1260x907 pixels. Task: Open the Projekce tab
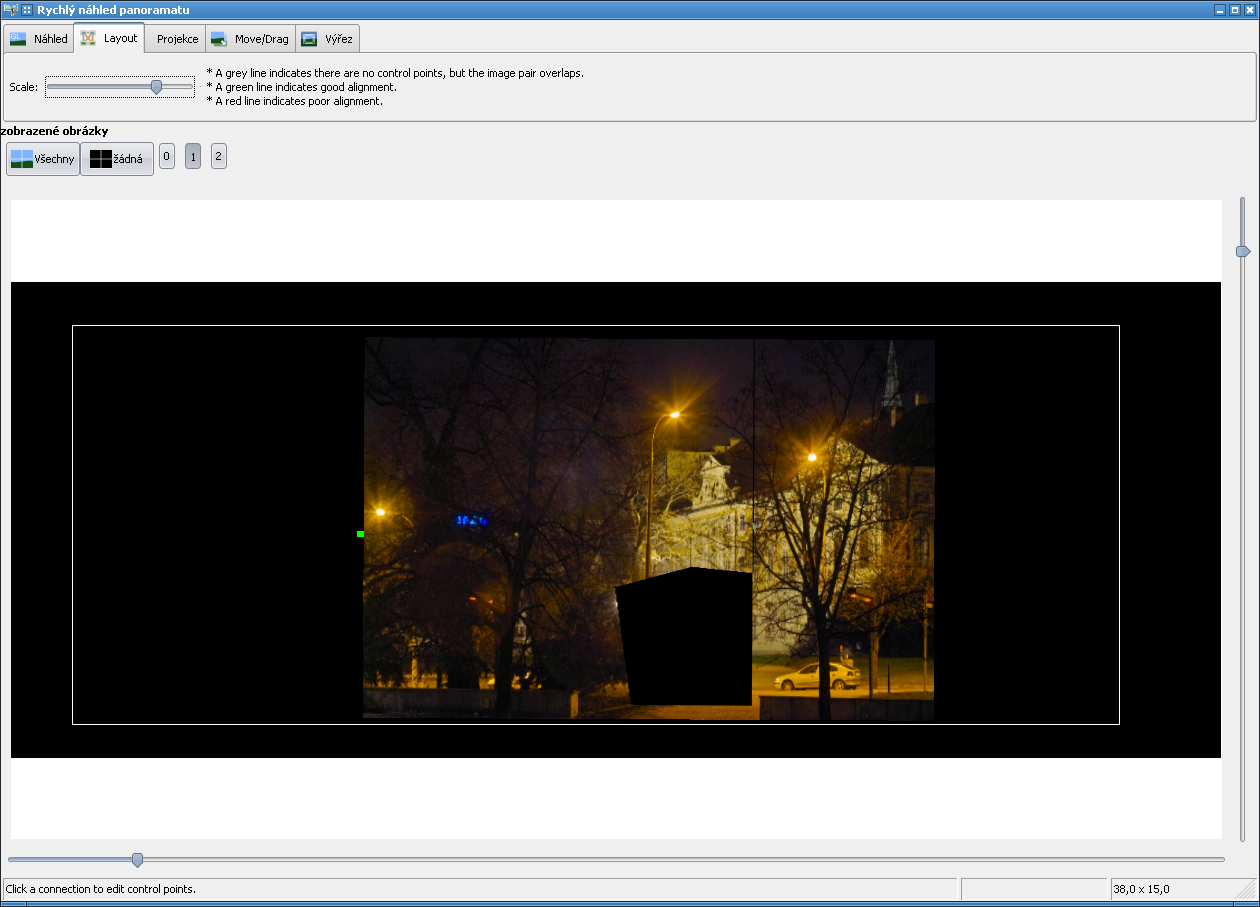pyautogui.click(x=177, y=39)
